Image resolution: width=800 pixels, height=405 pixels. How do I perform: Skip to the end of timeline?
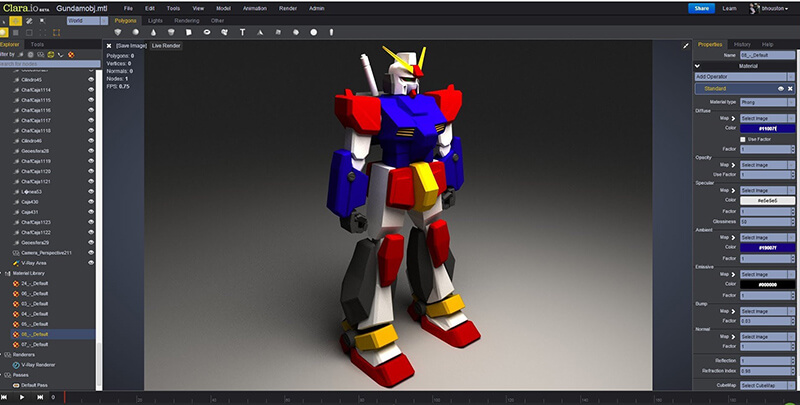pos(40,397)
